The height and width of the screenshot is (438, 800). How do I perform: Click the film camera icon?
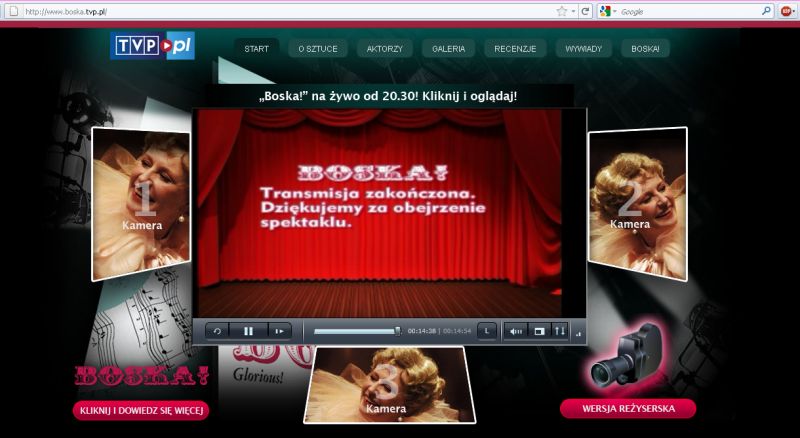[628, 356]
